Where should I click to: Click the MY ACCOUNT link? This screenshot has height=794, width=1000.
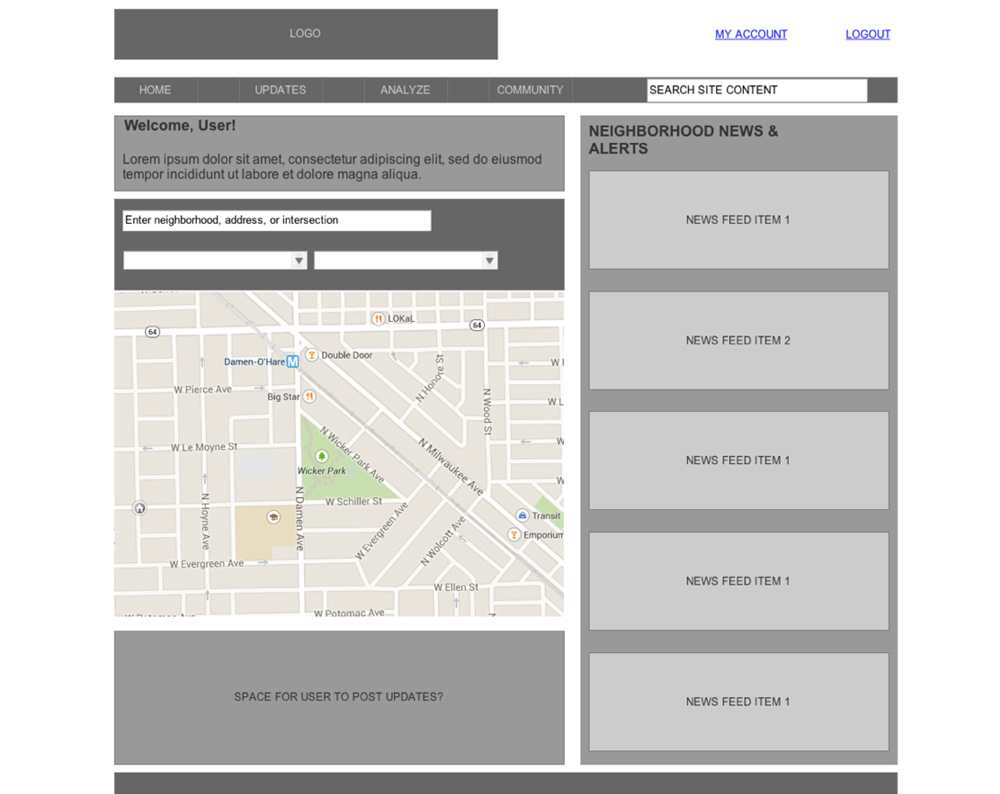pos(751,34)
